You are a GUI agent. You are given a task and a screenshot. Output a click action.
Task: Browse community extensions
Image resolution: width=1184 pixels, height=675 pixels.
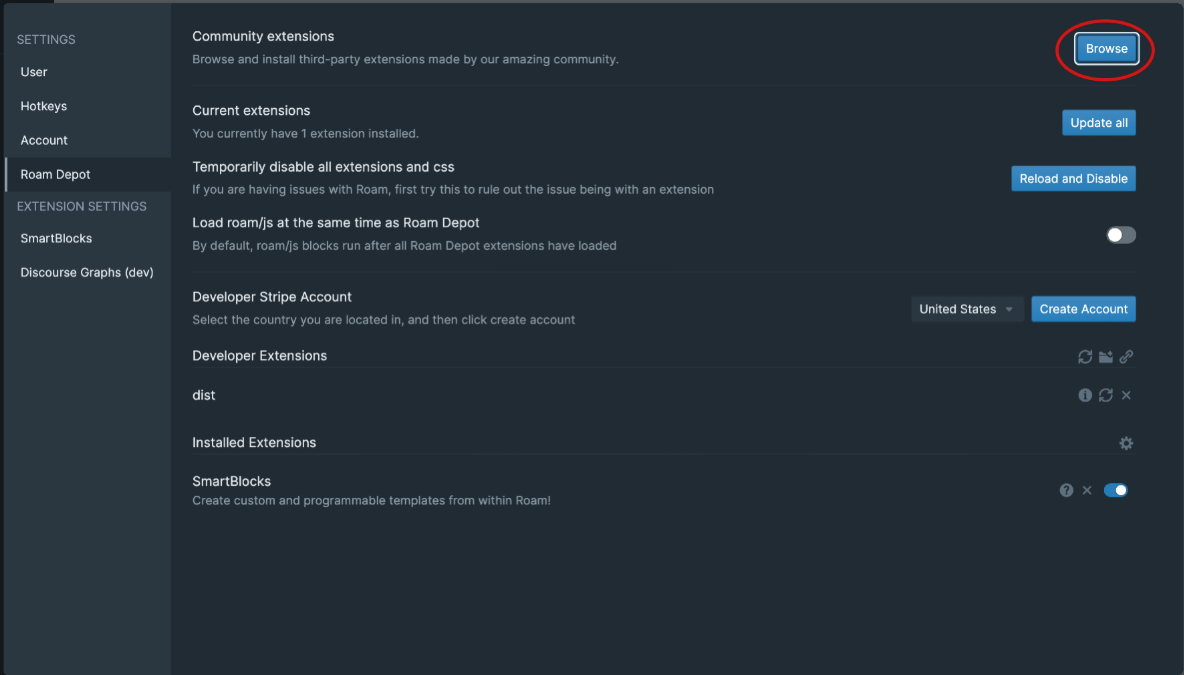tap(1106, 48)
